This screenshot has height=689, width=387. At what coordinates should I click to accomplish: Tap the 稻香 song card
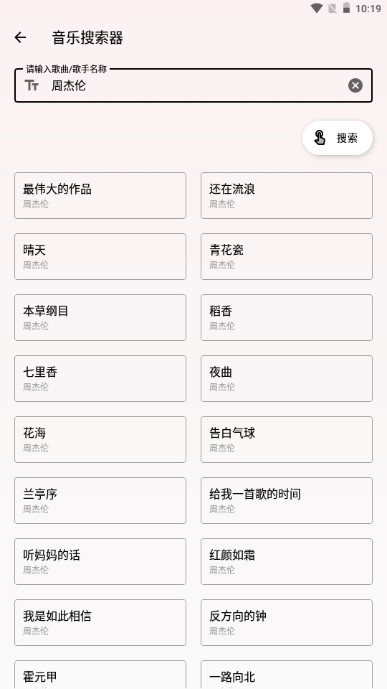coord(286,318)
